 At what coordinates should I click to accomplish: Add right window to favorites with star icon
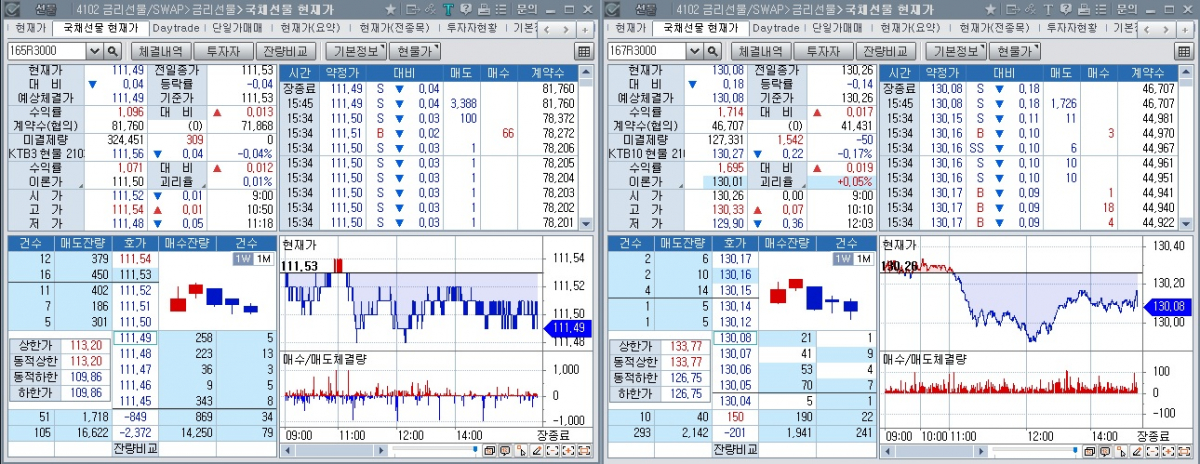coord(990,9)
